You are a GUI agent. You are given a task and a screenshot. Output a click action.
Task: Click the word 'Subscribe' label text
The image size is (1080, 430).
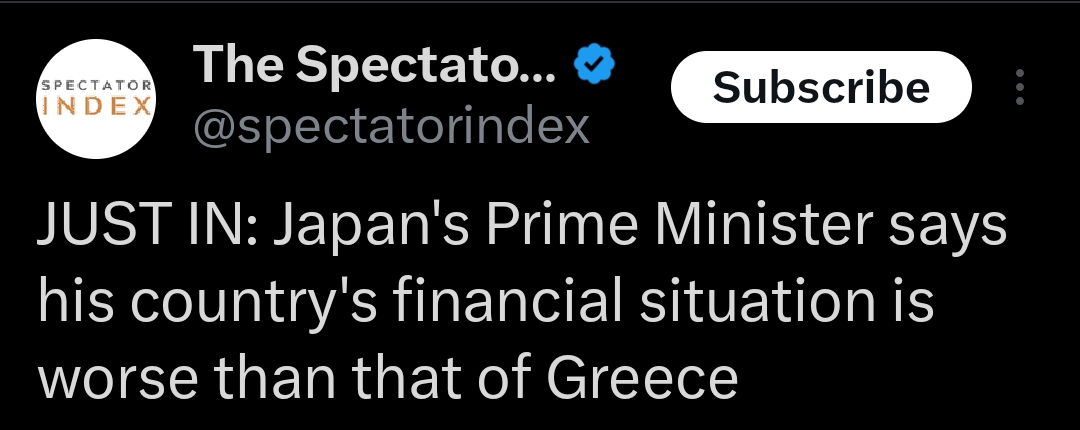tap(821, 88)
